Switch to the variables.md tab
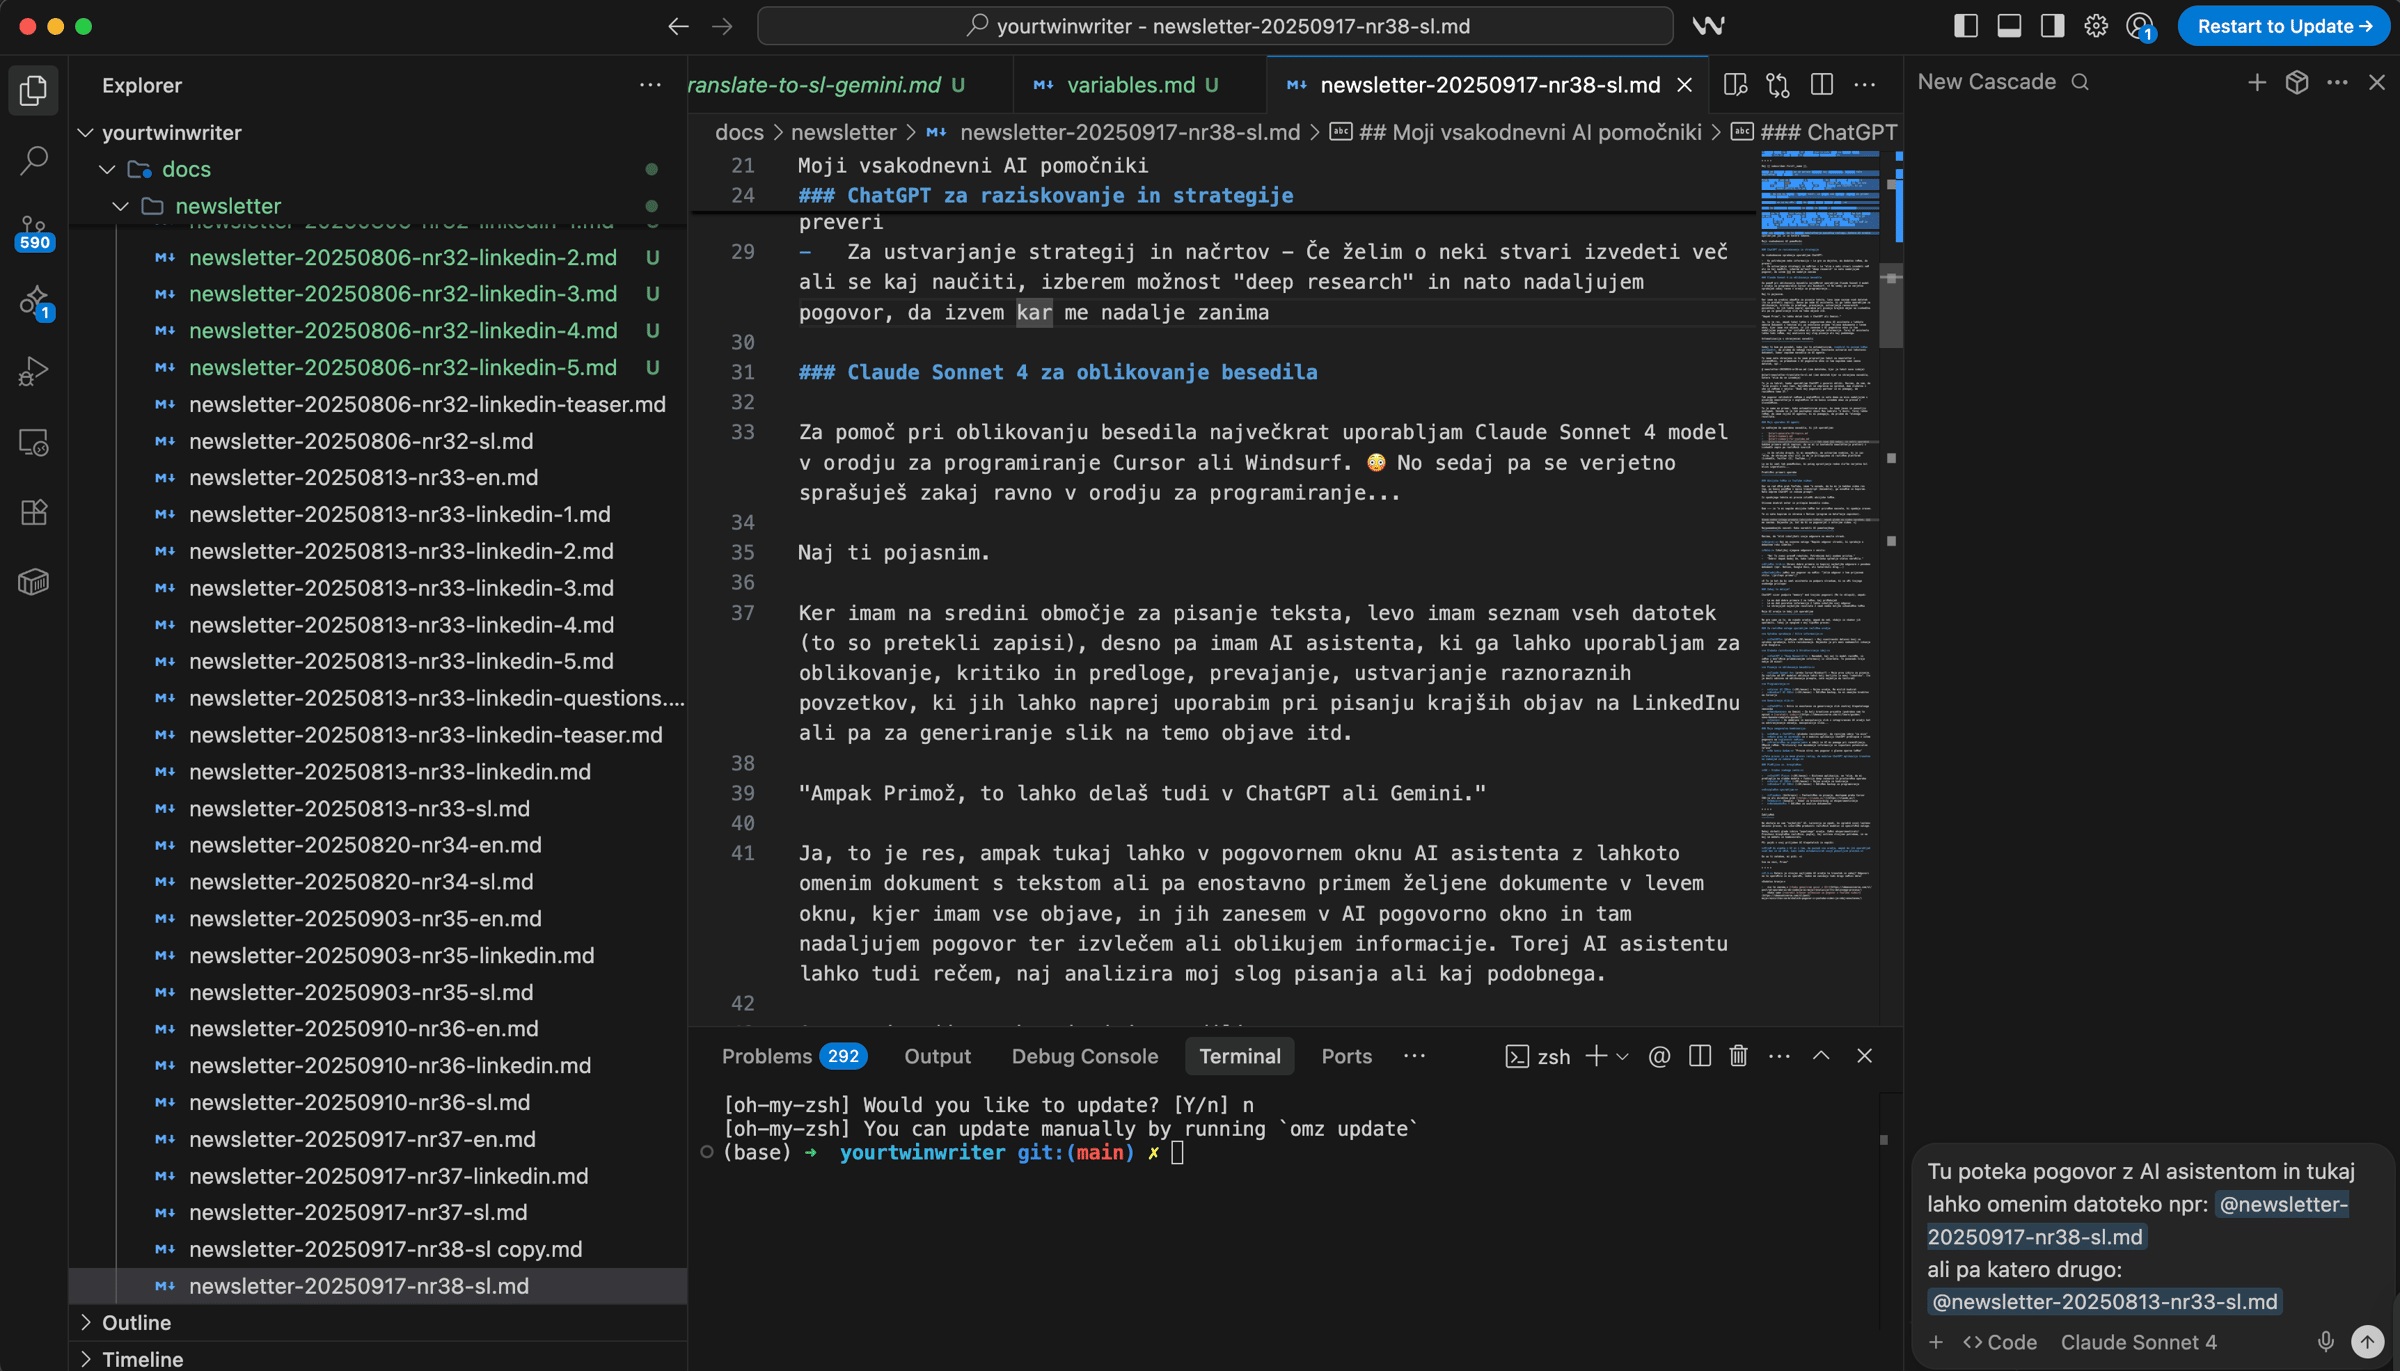This screenshot has width=2400, height=1371. [1130, 85]
